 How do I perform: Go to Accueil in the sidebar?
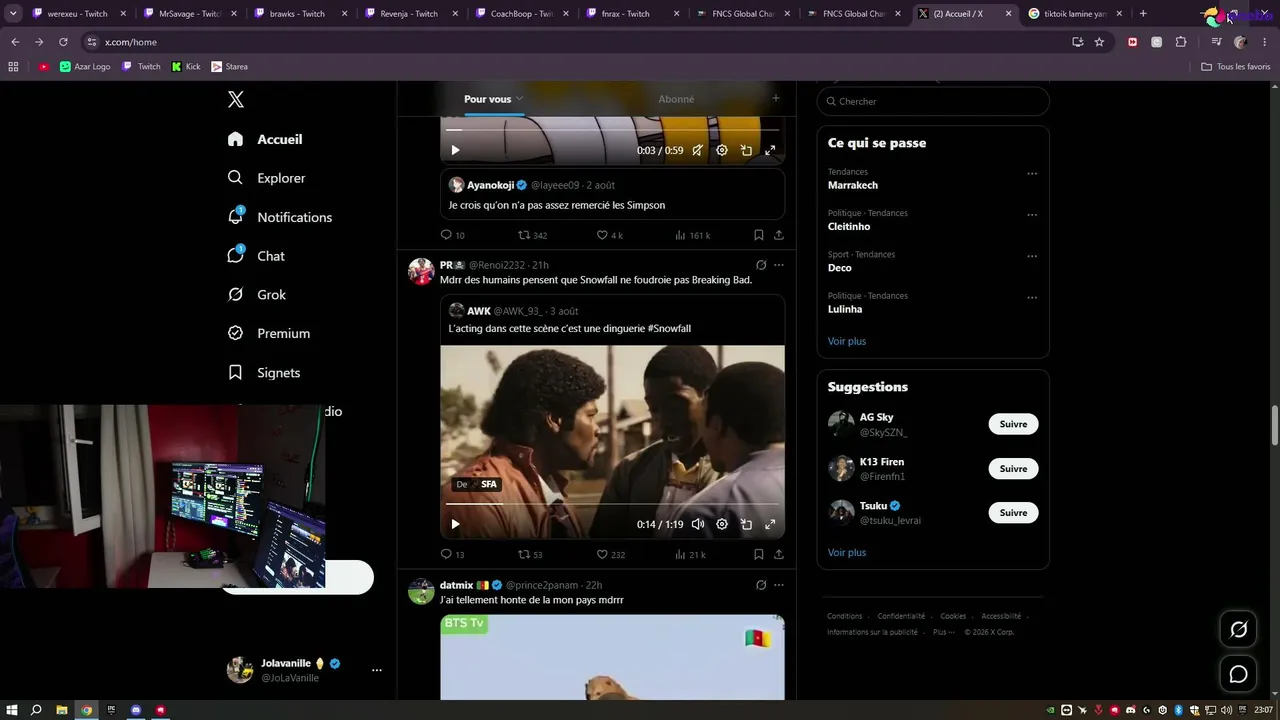[x=265, y=139]
